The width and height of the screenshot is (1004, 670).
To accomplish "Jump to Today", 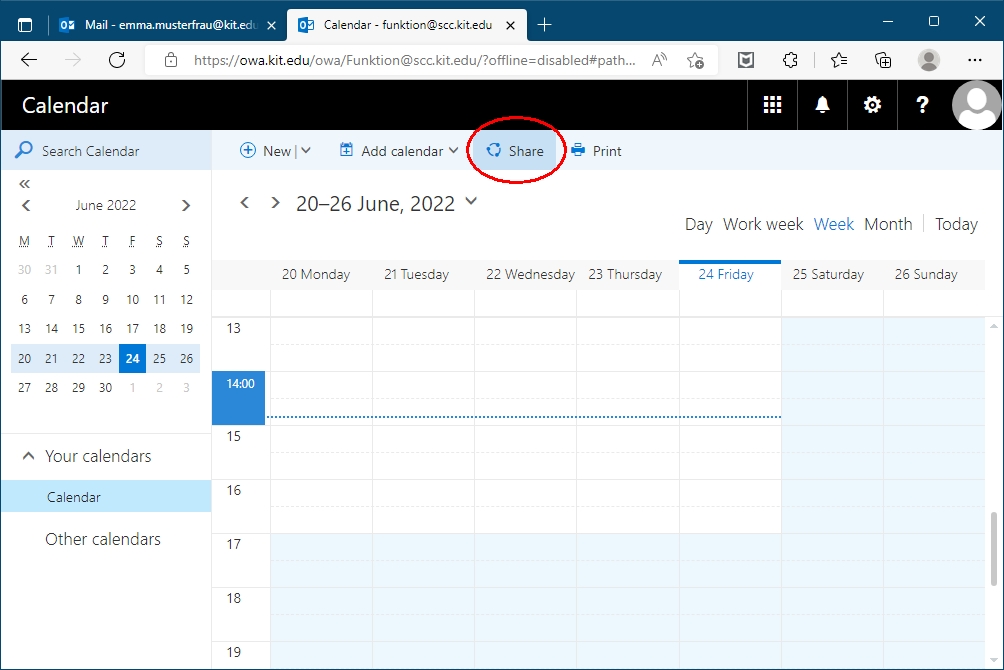I will click(x=956, y=224).
